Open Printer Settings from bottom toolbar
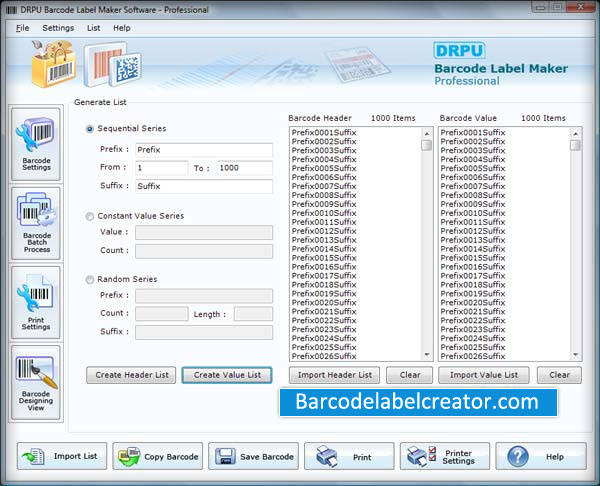Viewport: 600px width, 486px height. click(x=445, y=456)
